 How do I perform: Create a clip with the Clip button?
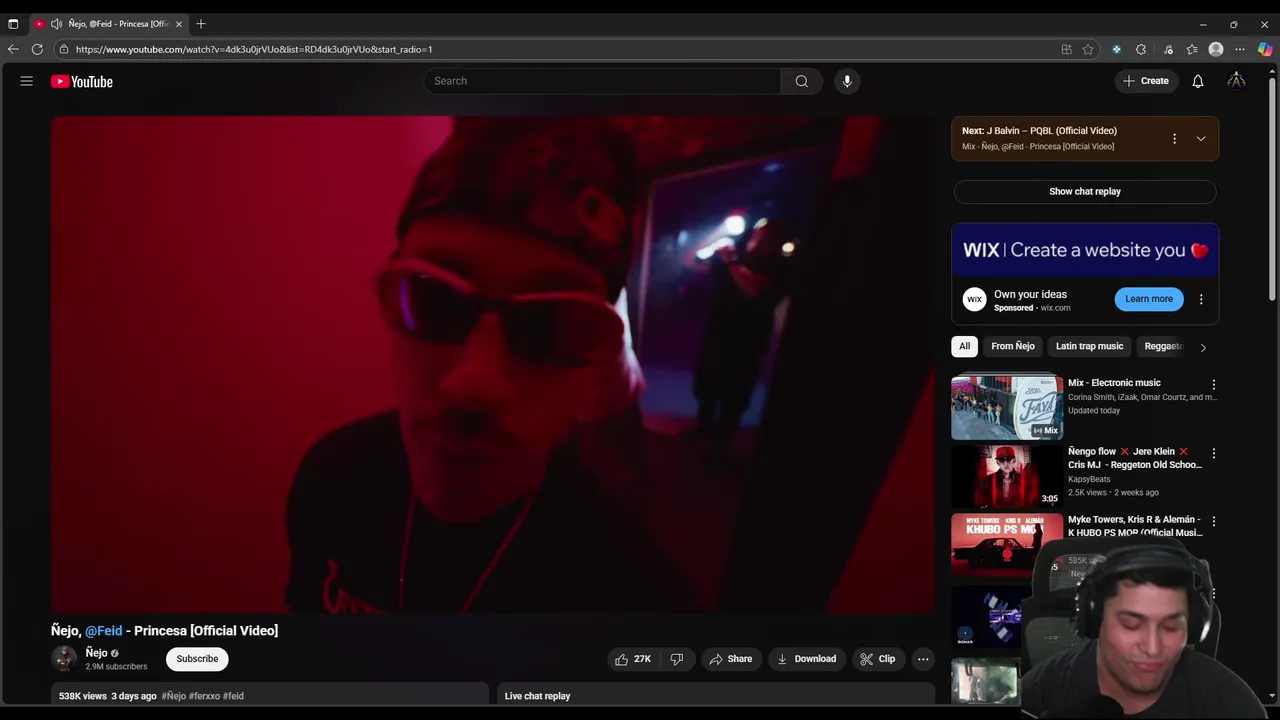[x=877, y=659]
